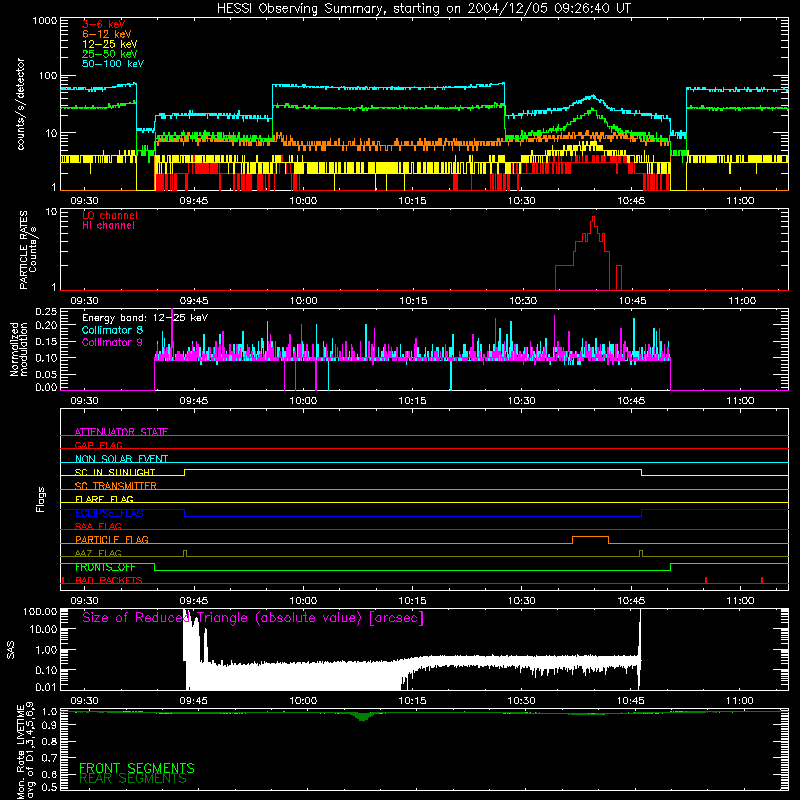
Task: Select the 6-12 keV legend label
Action: pos(107,34)
